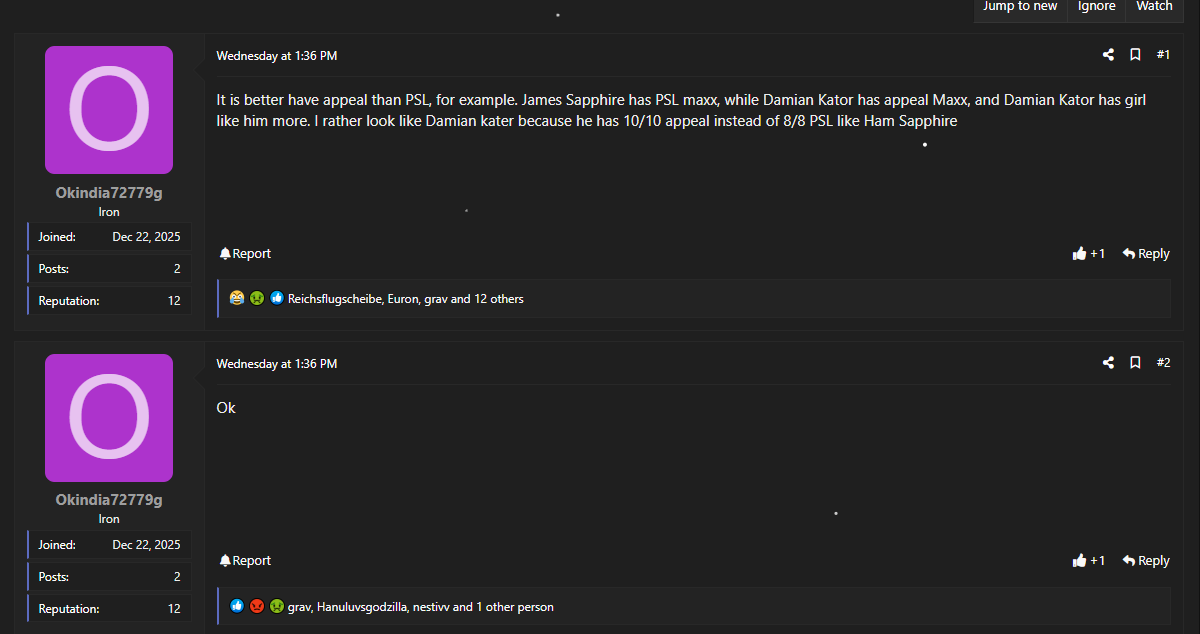Reply to the second post
Image resolution: width=1200 pixels, height=634 pixels.
1146,561
